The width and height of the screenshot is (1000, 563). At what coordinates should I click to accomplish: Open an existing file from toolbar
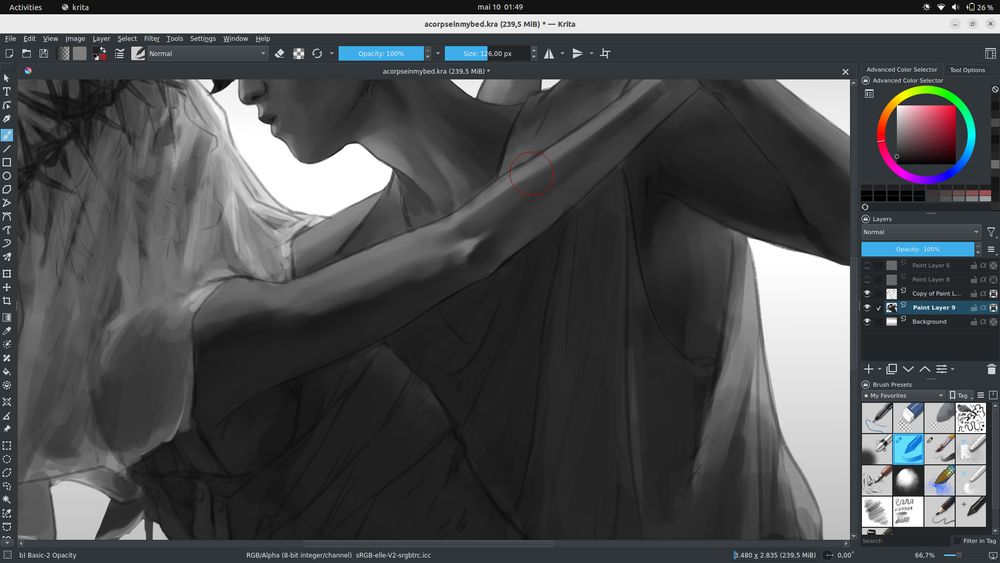coord(26,54)
